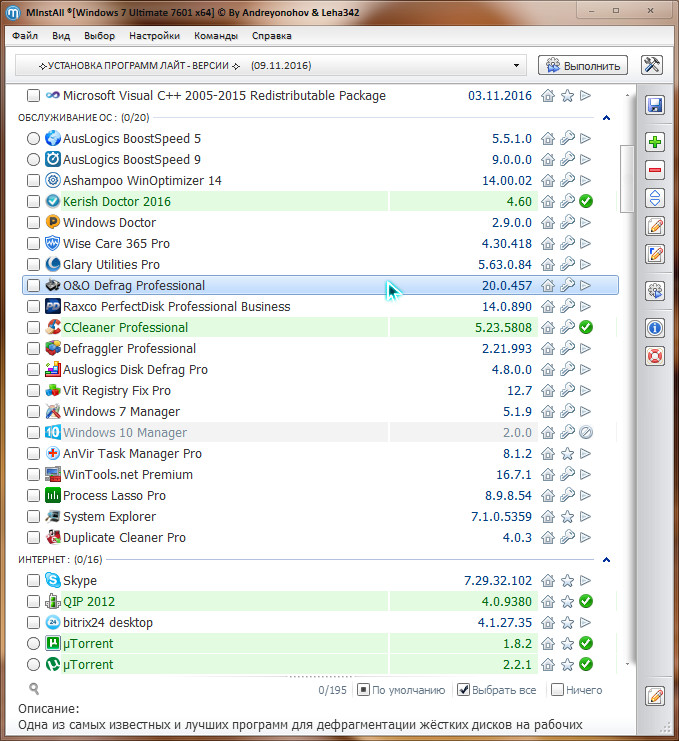Click the blue info icon
The height and width of the screenshot is (741, 679).
(x=655, y=328)
